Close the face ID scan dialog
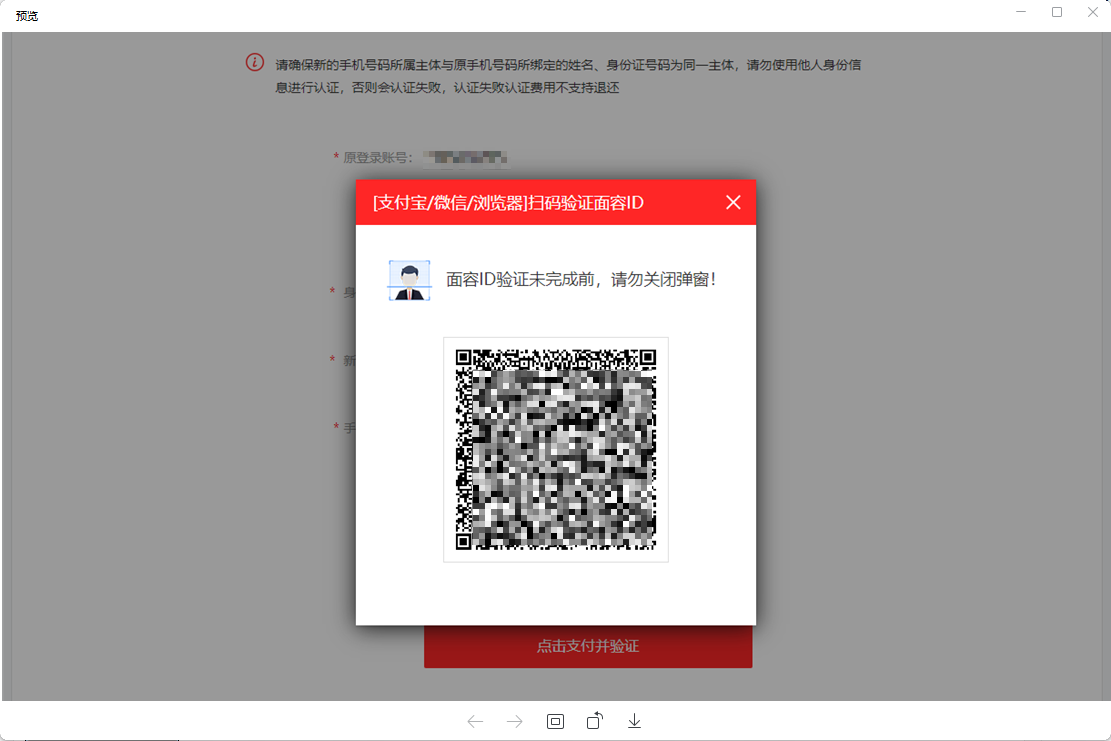Screen dimensions: 1111x741 click(733, 203)
